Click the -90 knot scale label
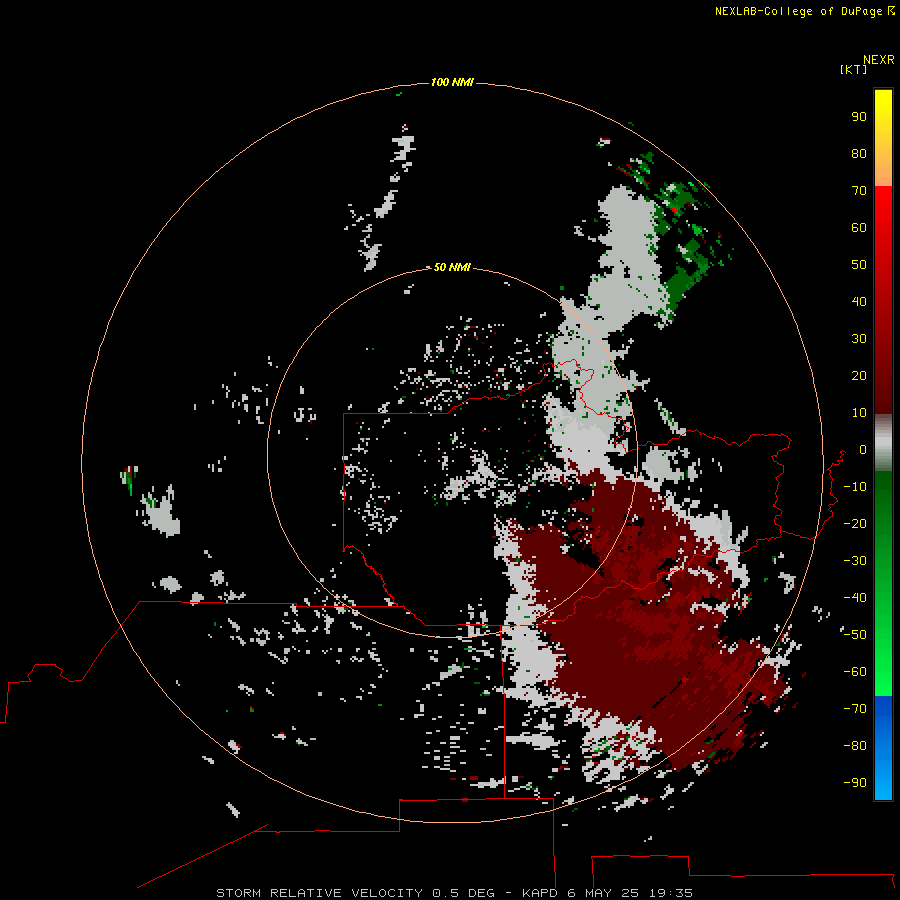This screenshot has width=900, height=900. coord(855,783)
